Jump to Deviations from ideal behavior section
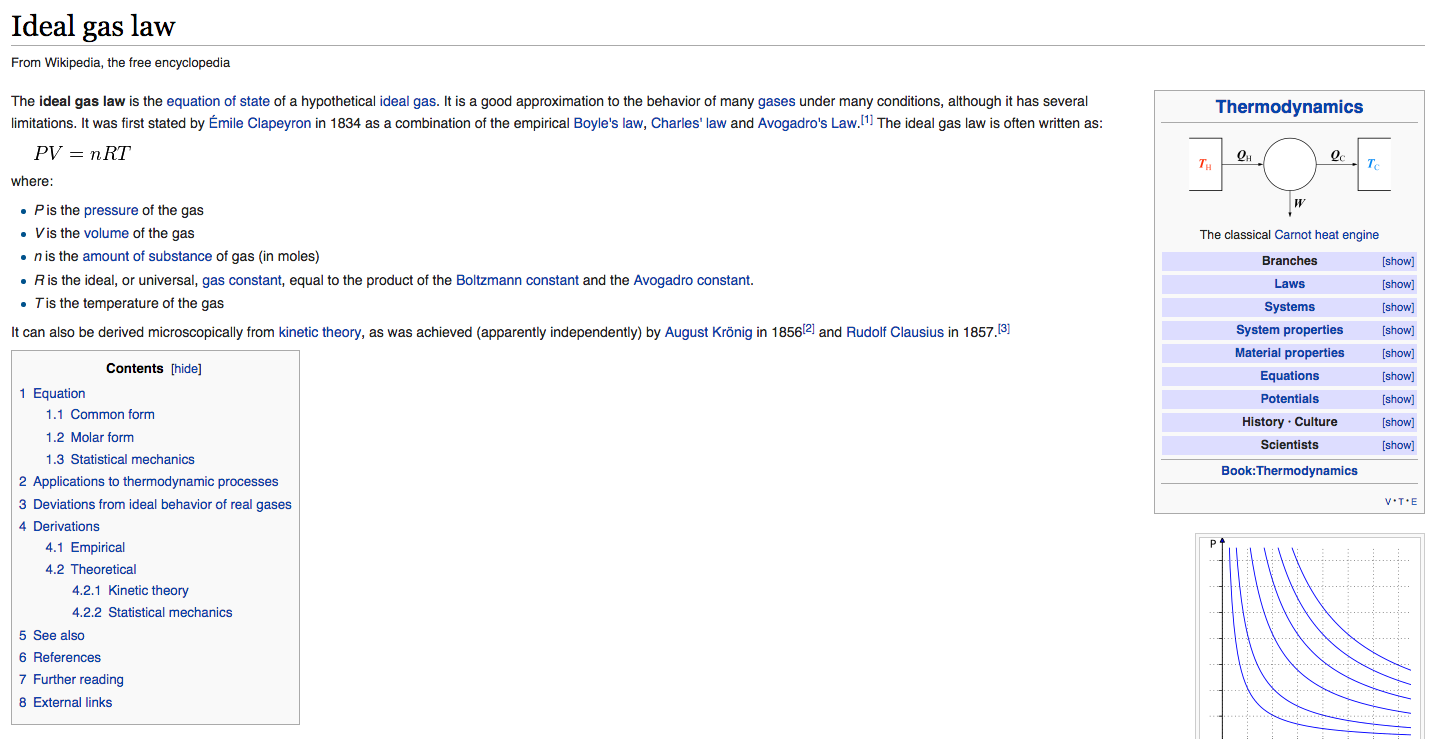 pyautogui.click(x=162, y=504)
